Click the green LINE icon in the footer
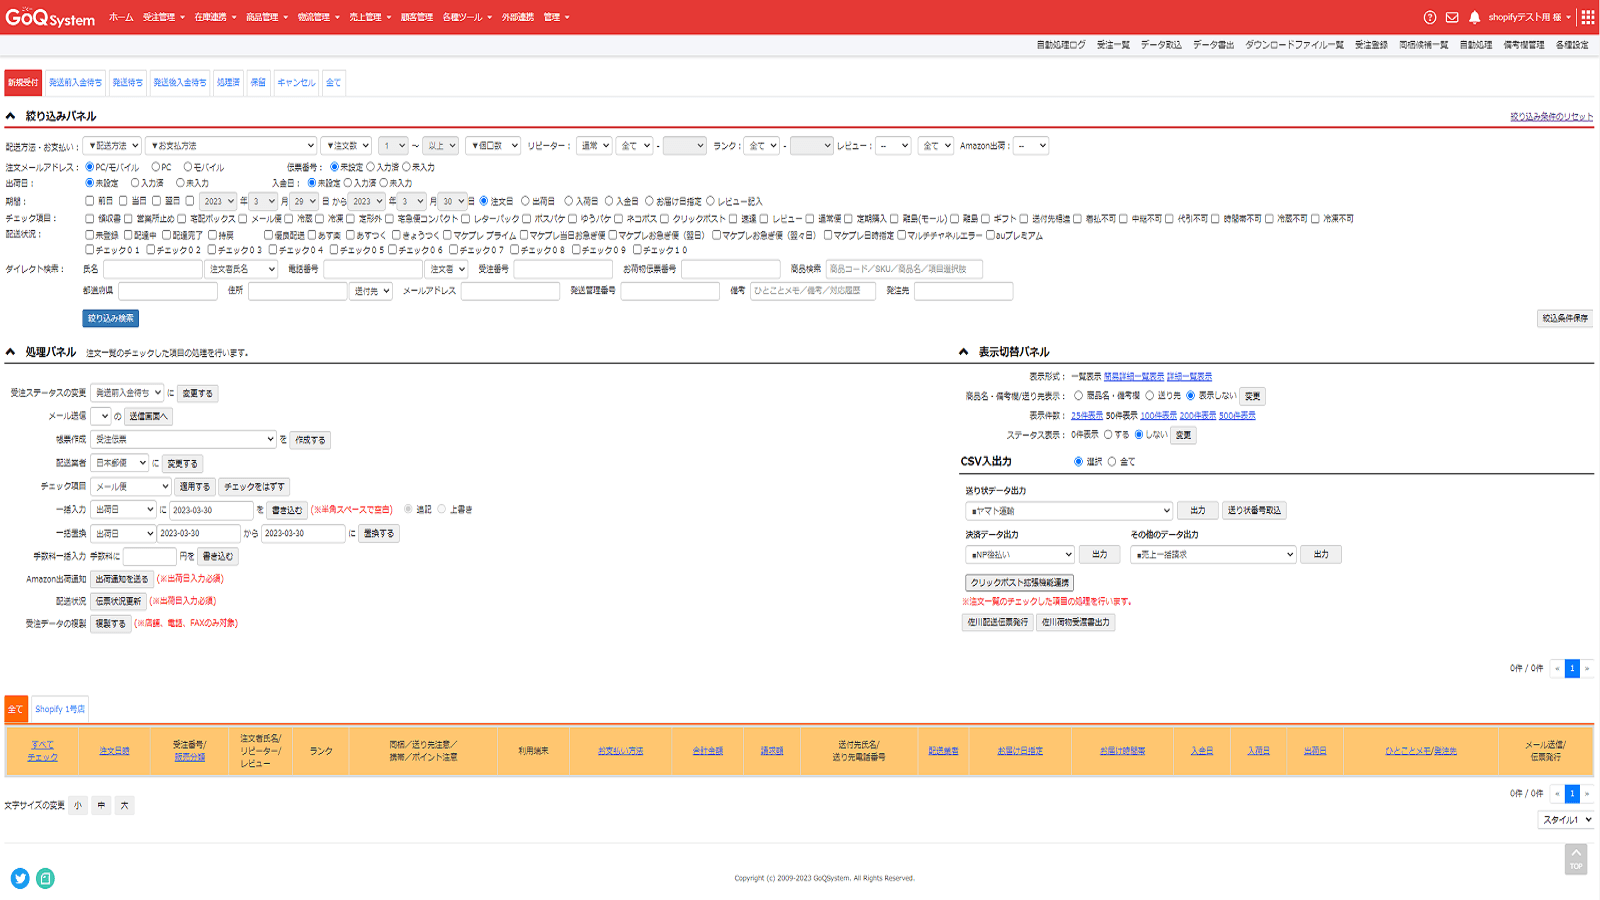This screenshot has height=900, width=1600. pos(46,878)
